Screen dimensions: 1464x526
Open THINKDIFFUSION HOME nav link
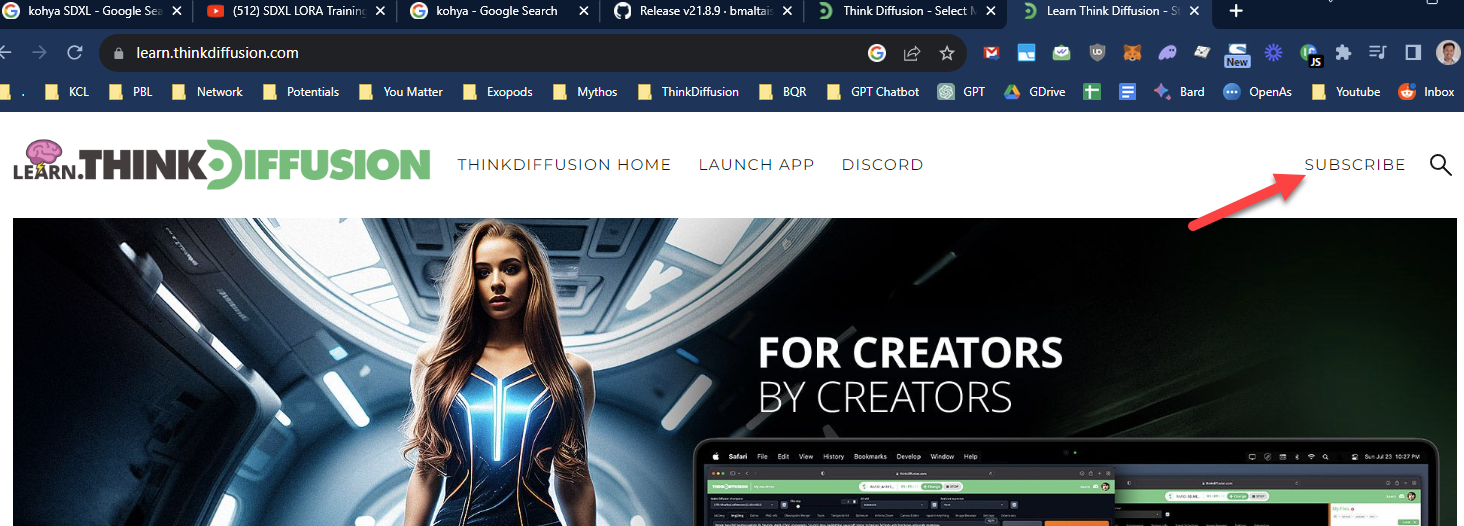pyautogui.click(x=564, y=165)
